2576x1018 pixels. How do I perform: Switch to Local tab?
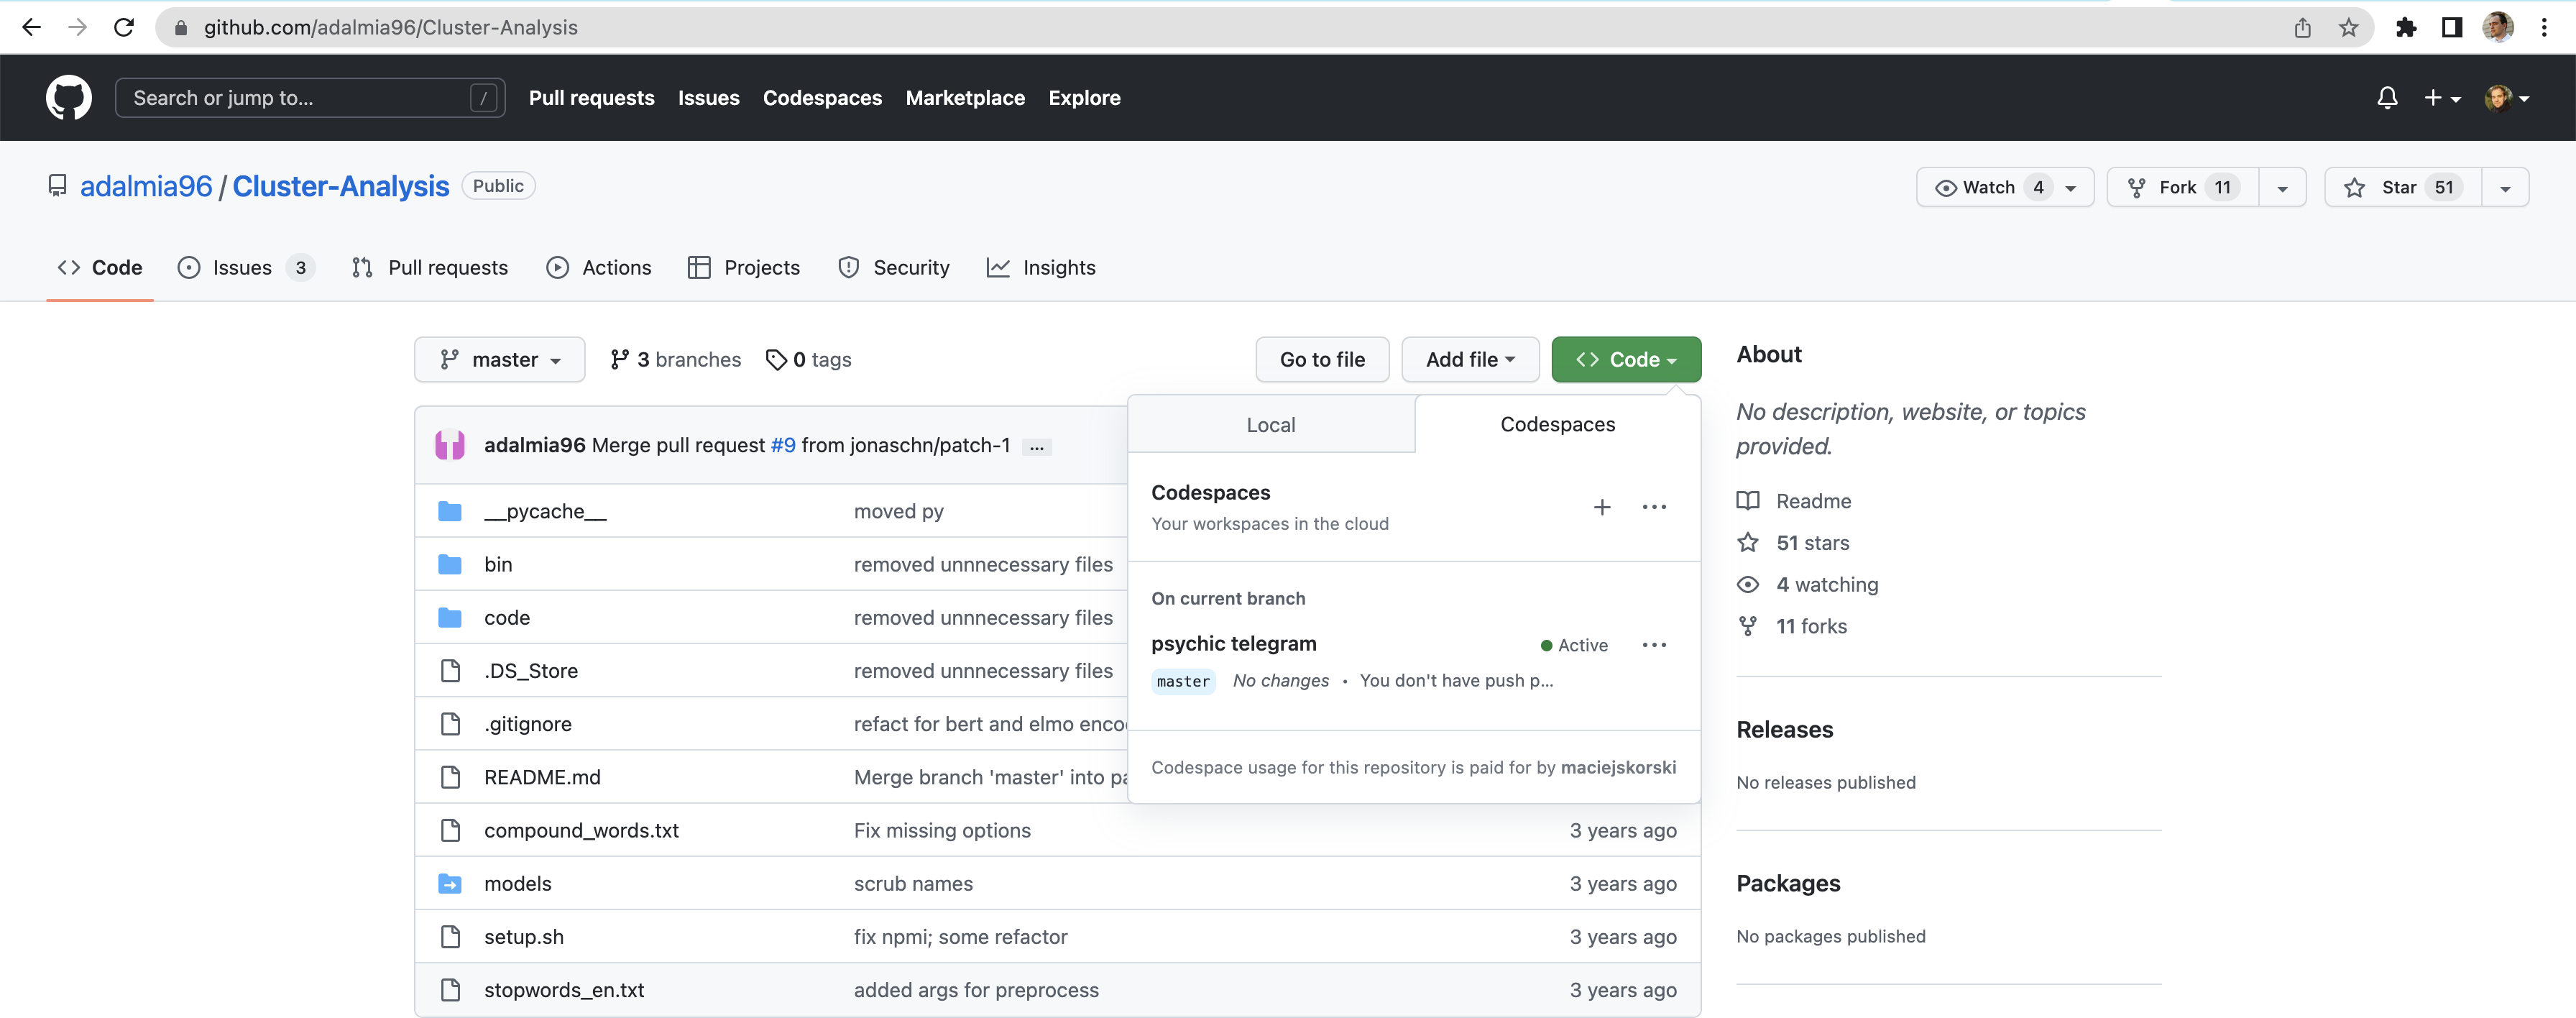(x=1271, y=424)
